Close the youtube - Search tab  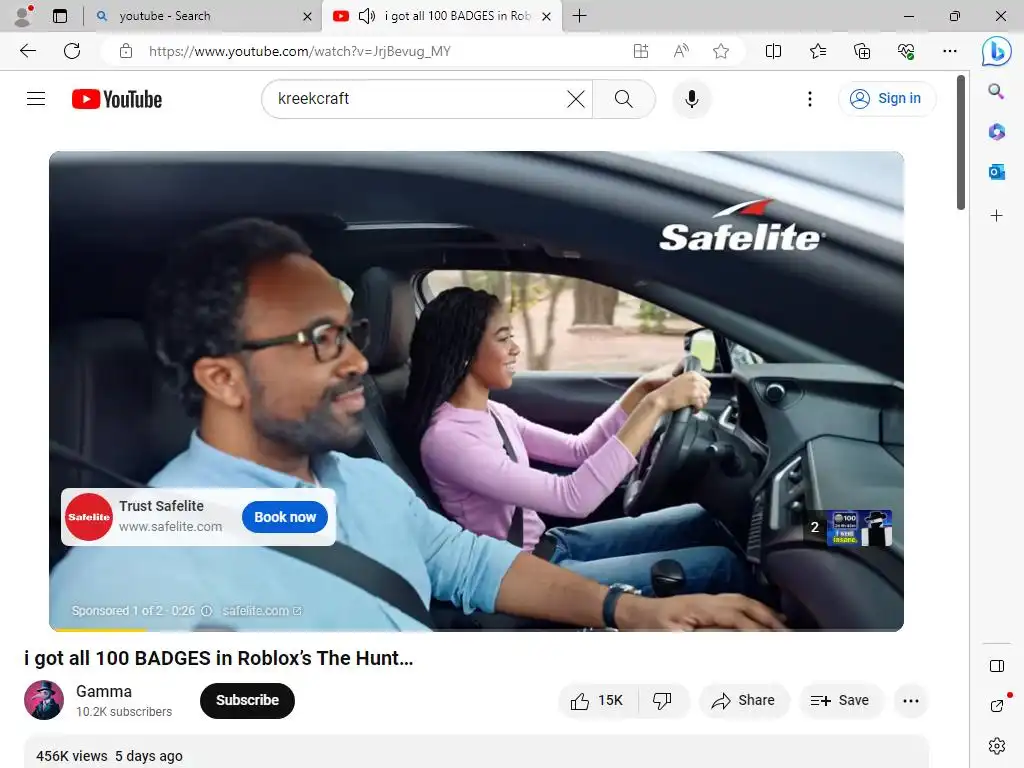click(x=307, y=16)
